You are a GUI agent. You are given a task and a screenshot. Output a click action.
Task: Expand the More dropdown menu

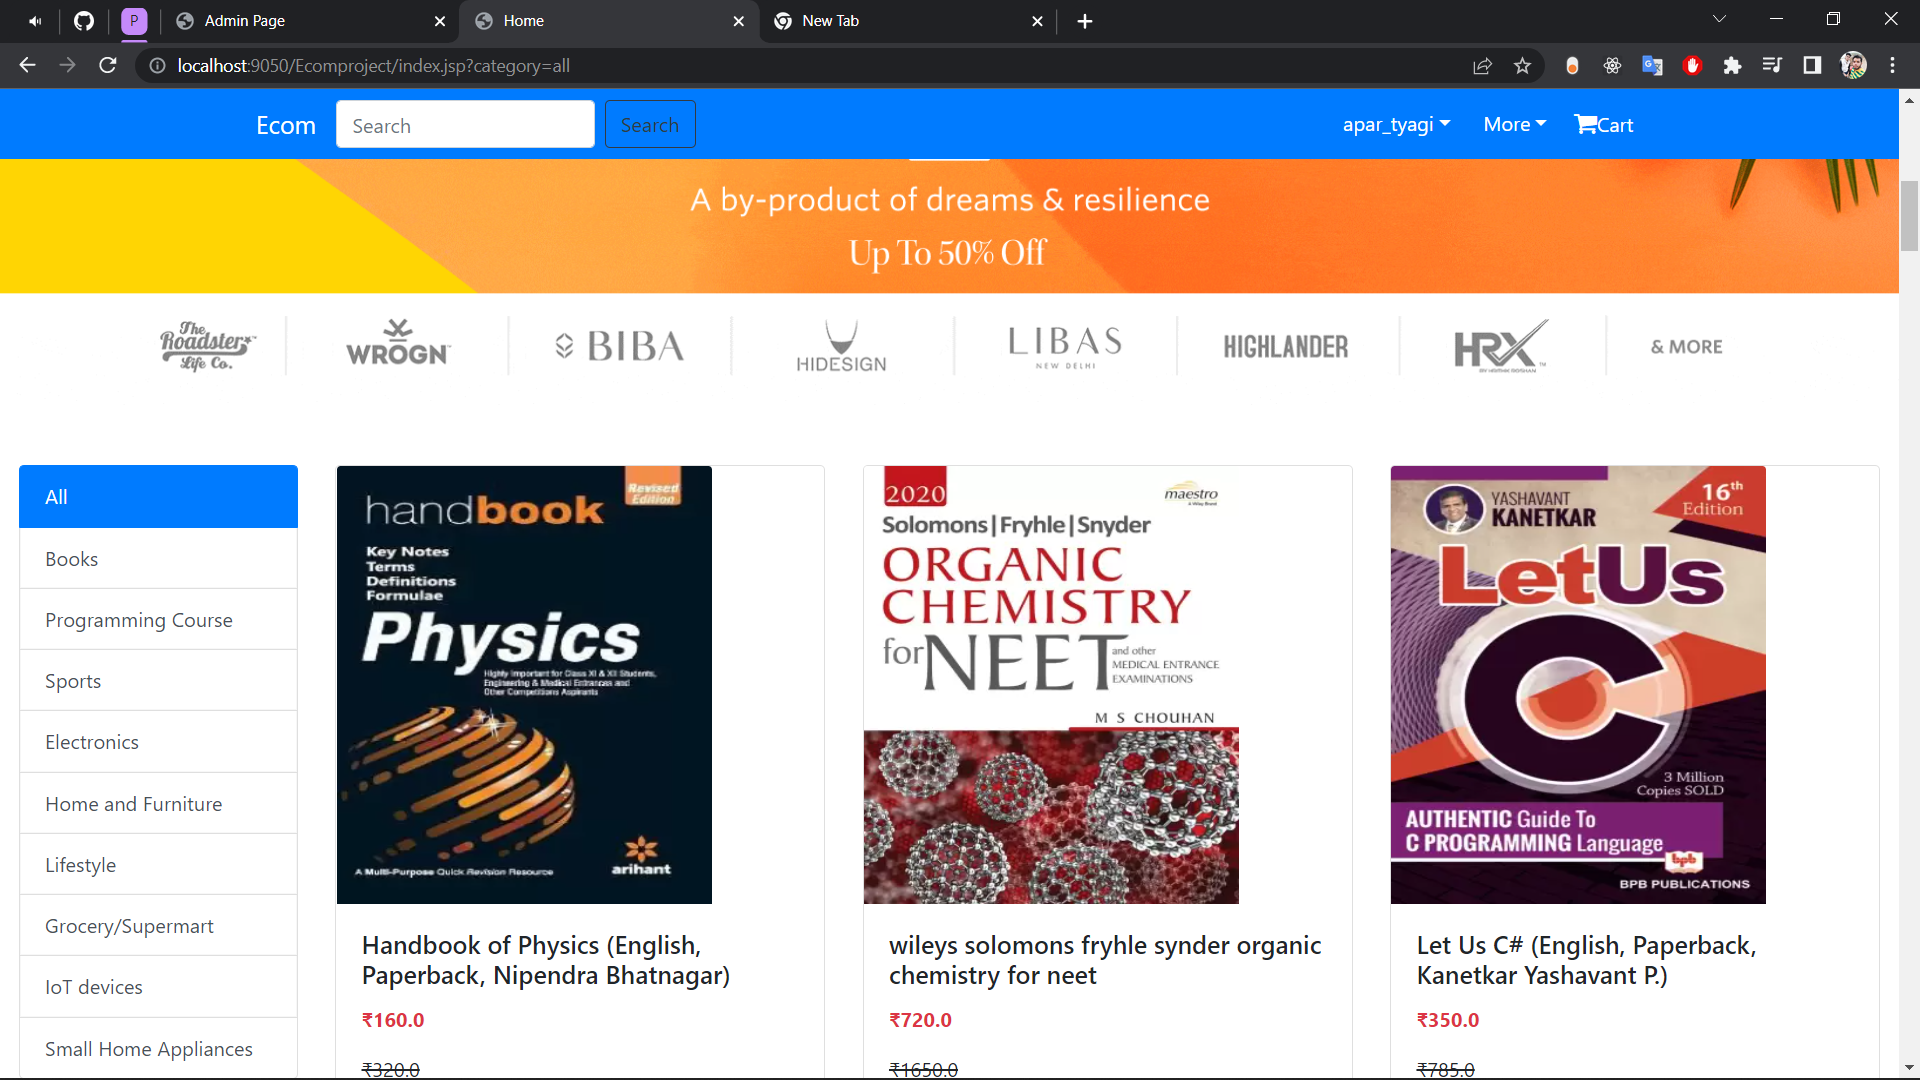[x=1514, y=125]
